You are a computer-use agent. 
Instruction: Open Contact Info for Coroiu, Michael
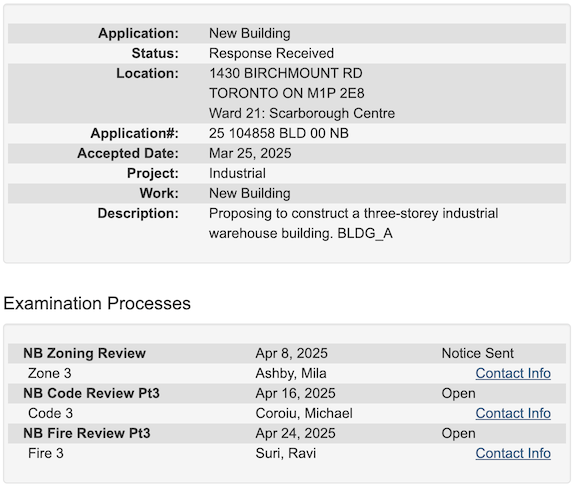pos(513,413)
